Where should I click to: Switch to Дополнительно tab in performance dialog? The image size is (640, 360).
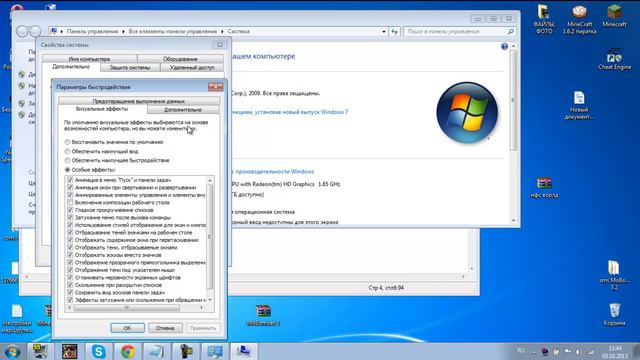tap(183, 110)
